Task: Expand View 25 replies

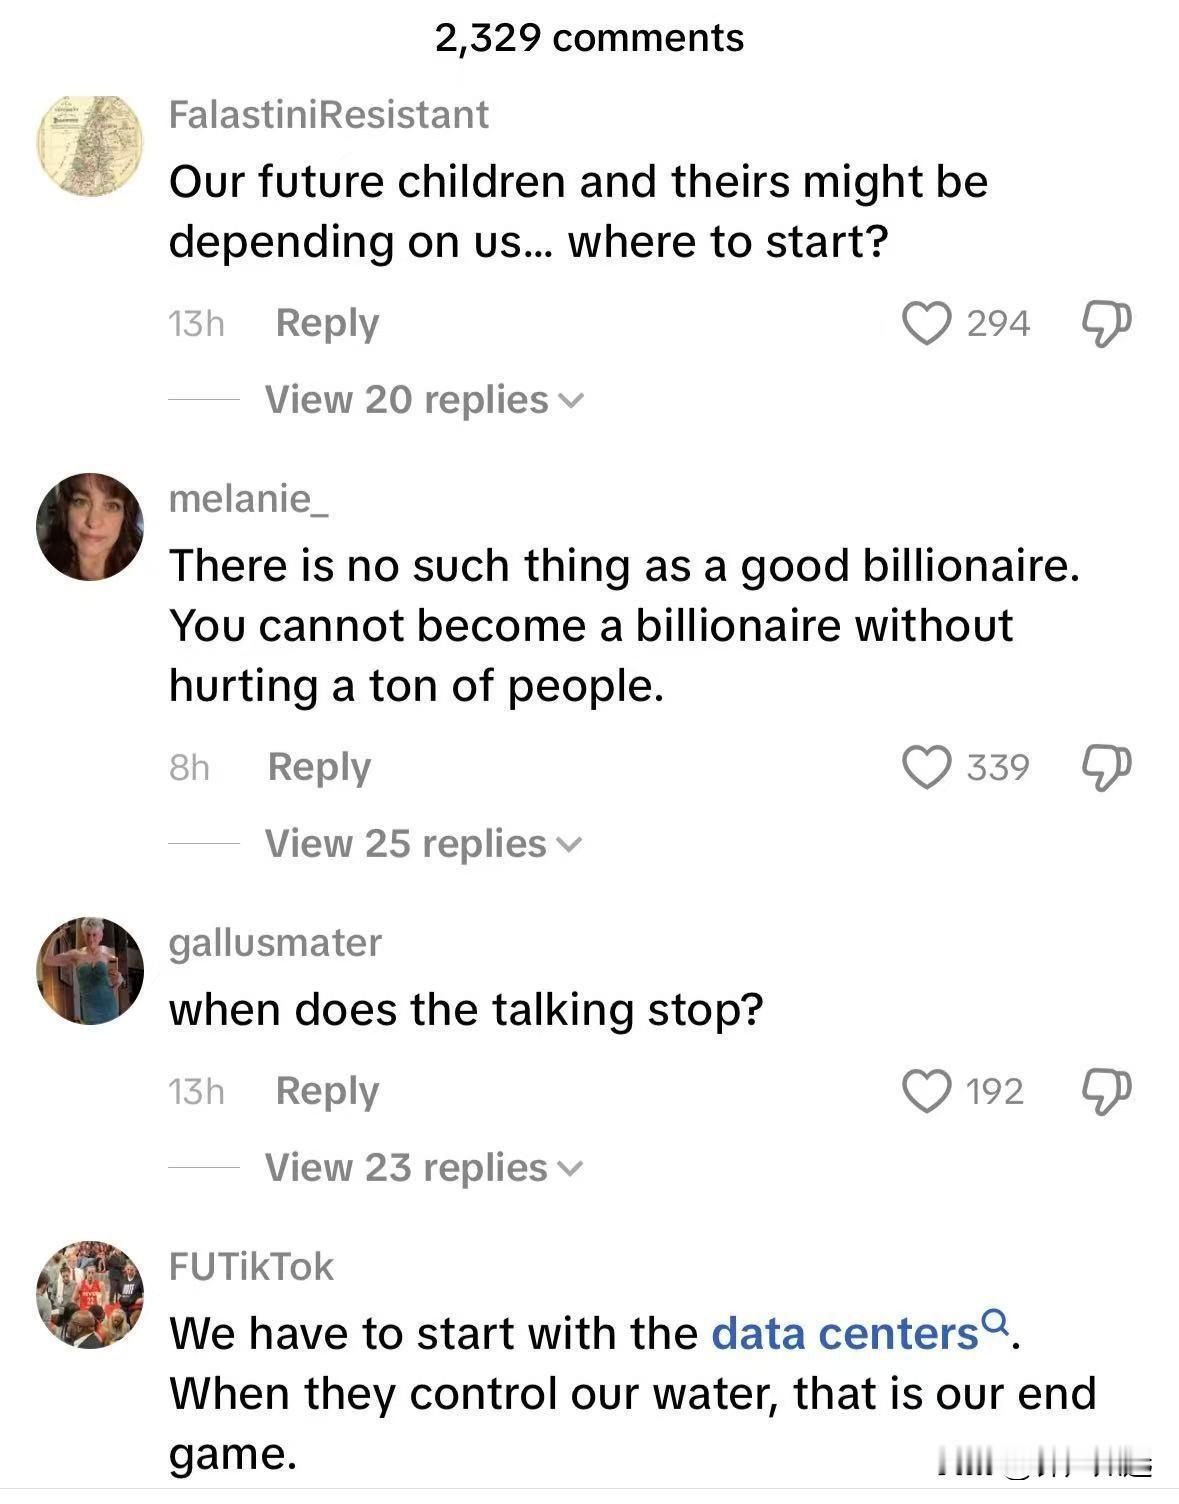Action: coord(422,844)
